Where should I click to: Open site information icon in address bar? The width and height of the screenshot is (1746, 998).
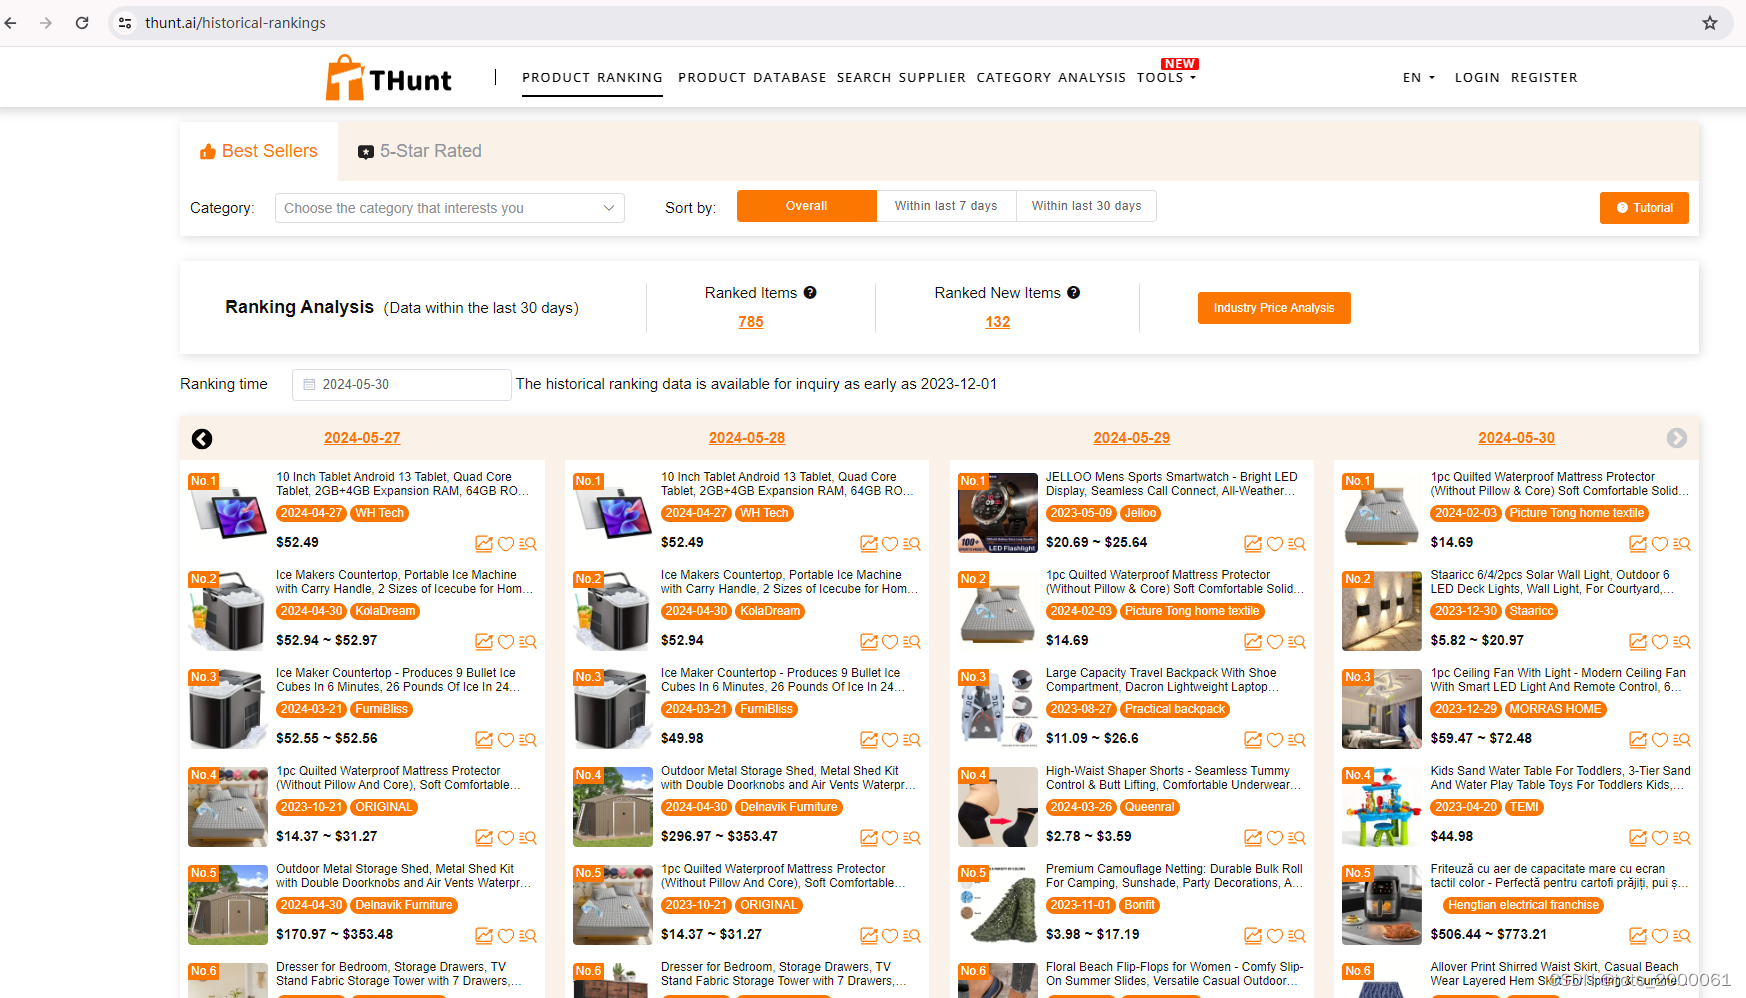[125, 23]
